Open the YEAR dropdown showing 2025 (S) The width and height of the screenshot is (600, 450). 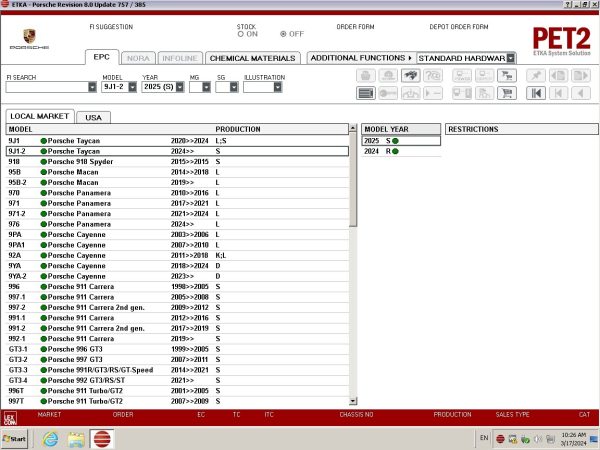pyautogui.click(x=180, y=87)
